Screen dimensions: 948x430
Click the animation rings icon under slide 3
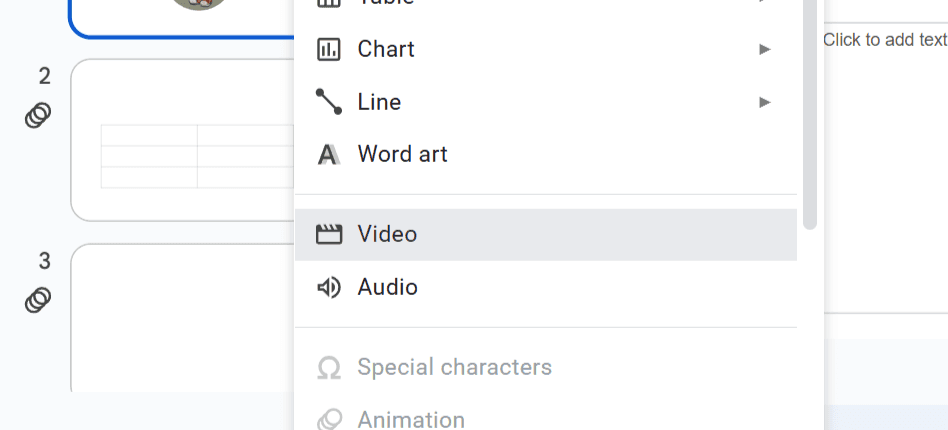point(38,300)
